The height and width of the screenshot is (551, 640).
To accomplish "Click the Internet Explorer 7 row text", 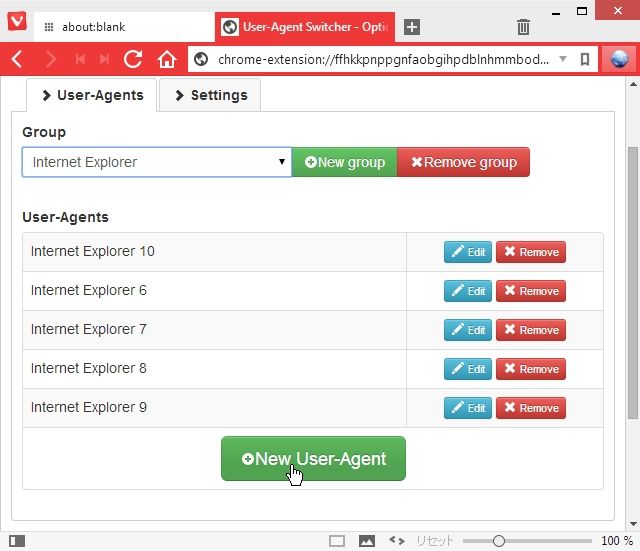I will point(89,329).
